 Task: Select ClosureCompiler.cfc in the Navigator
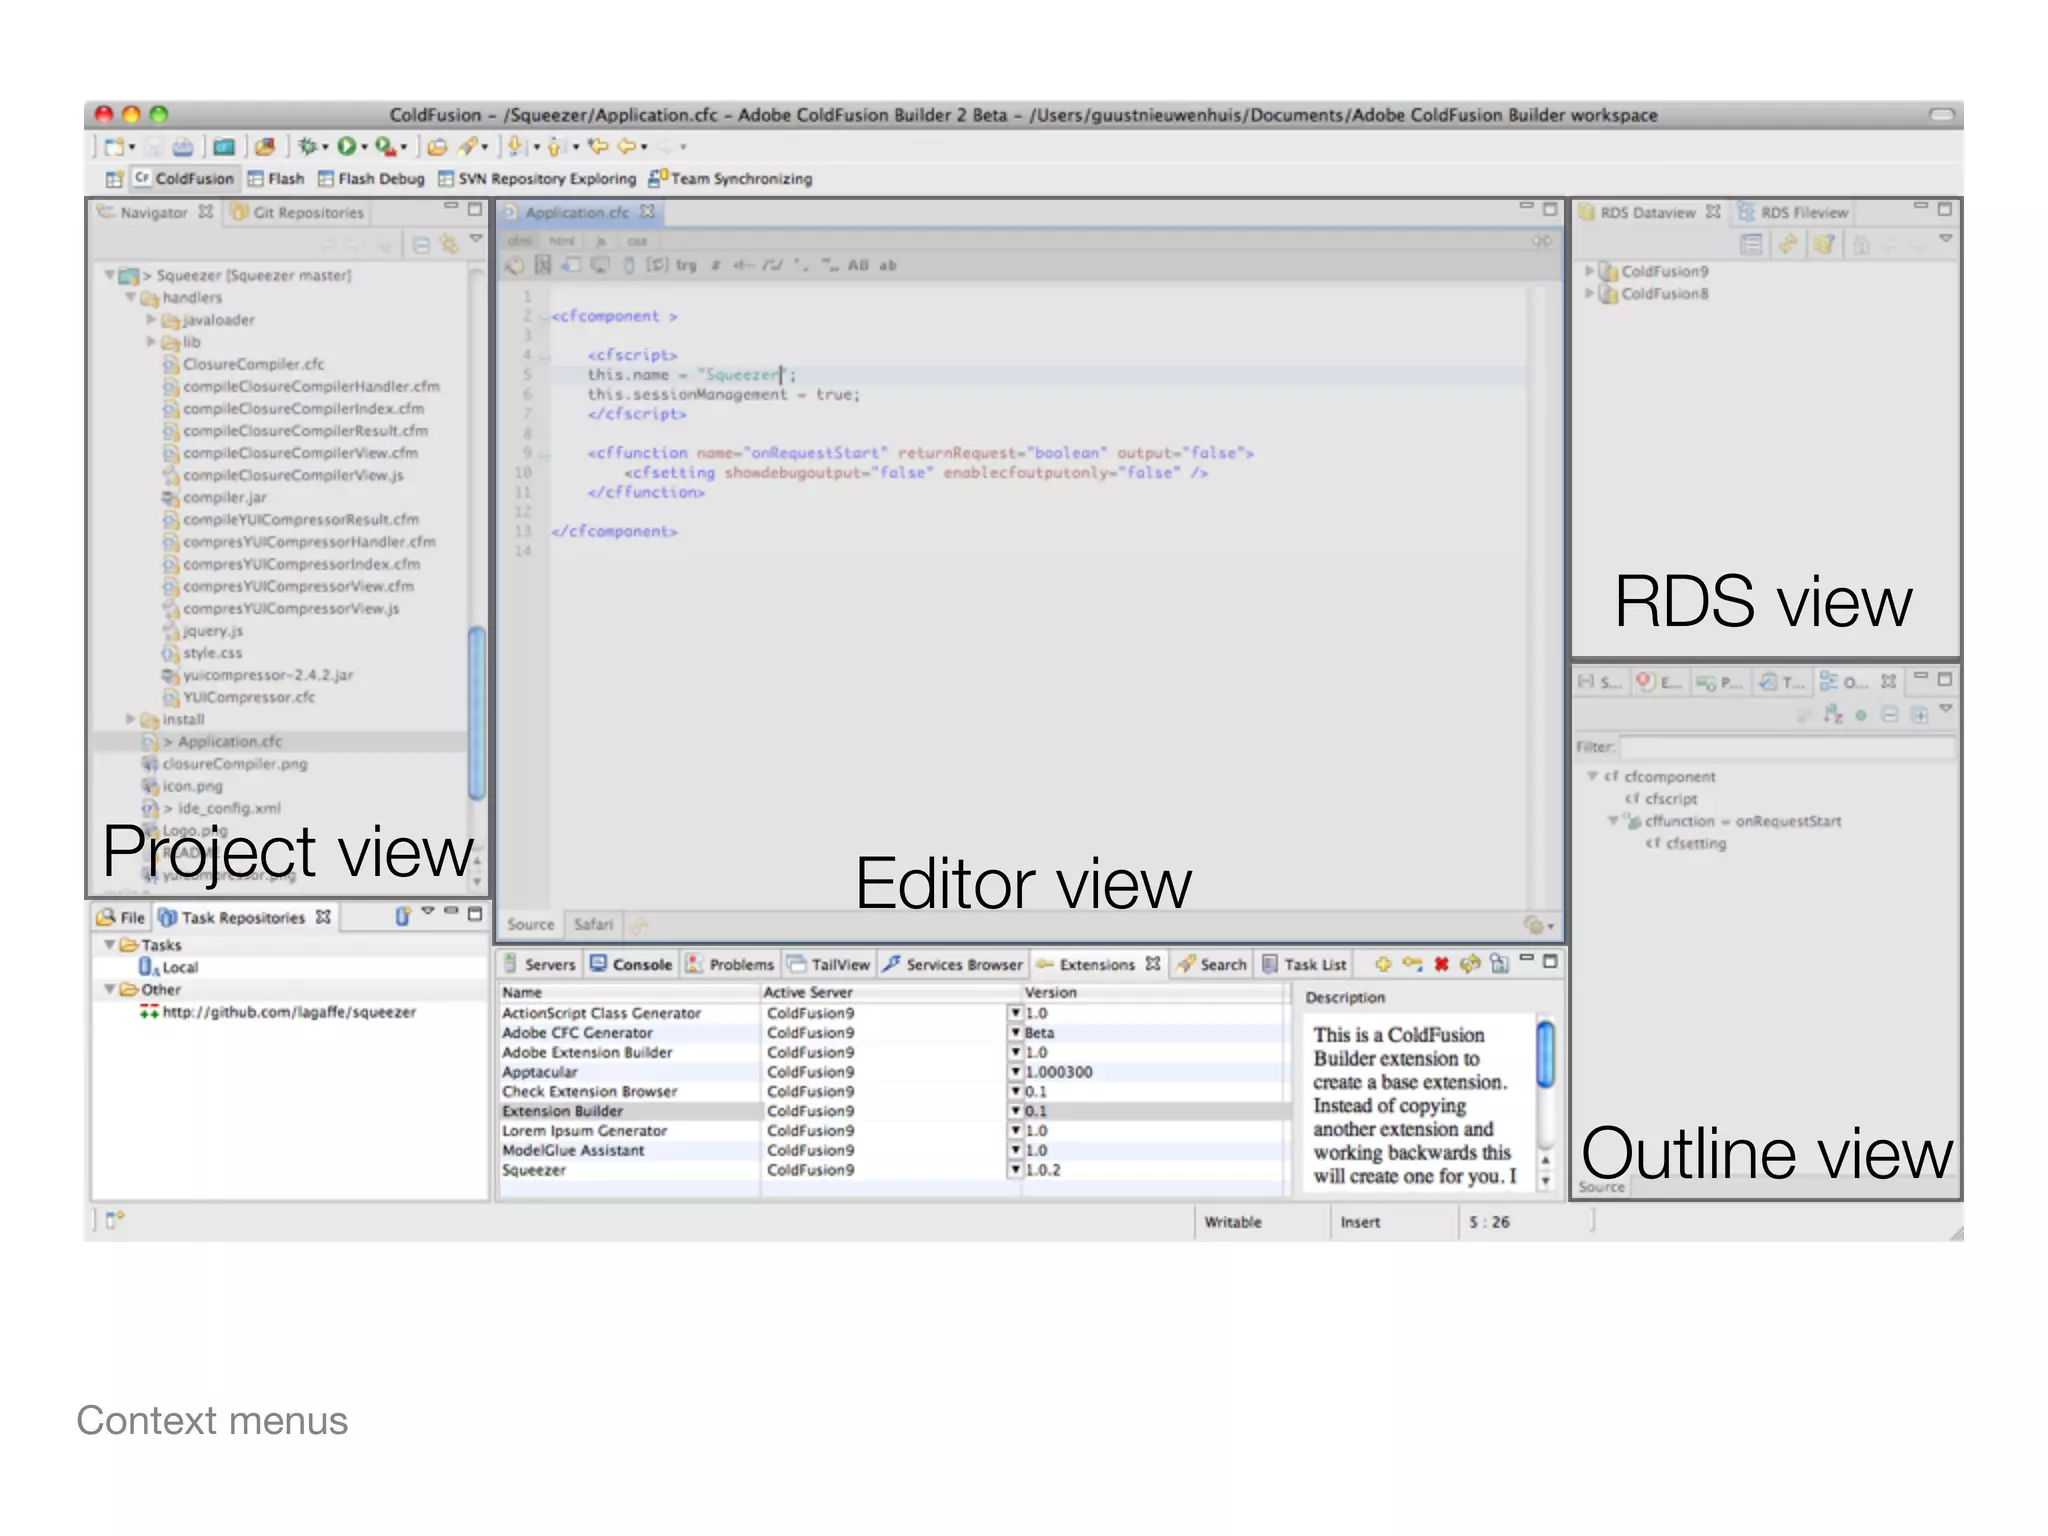(x=244, y=364)
